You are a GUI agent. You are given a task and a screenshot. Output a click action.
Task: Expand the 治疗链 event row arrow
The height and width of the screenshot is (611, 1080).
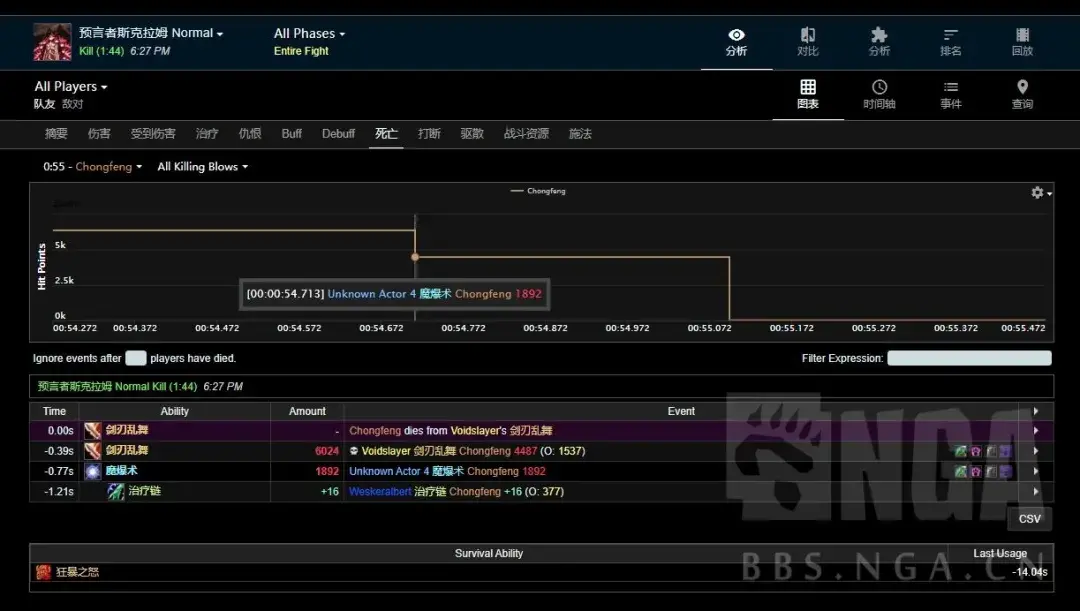pos(1036,492)
